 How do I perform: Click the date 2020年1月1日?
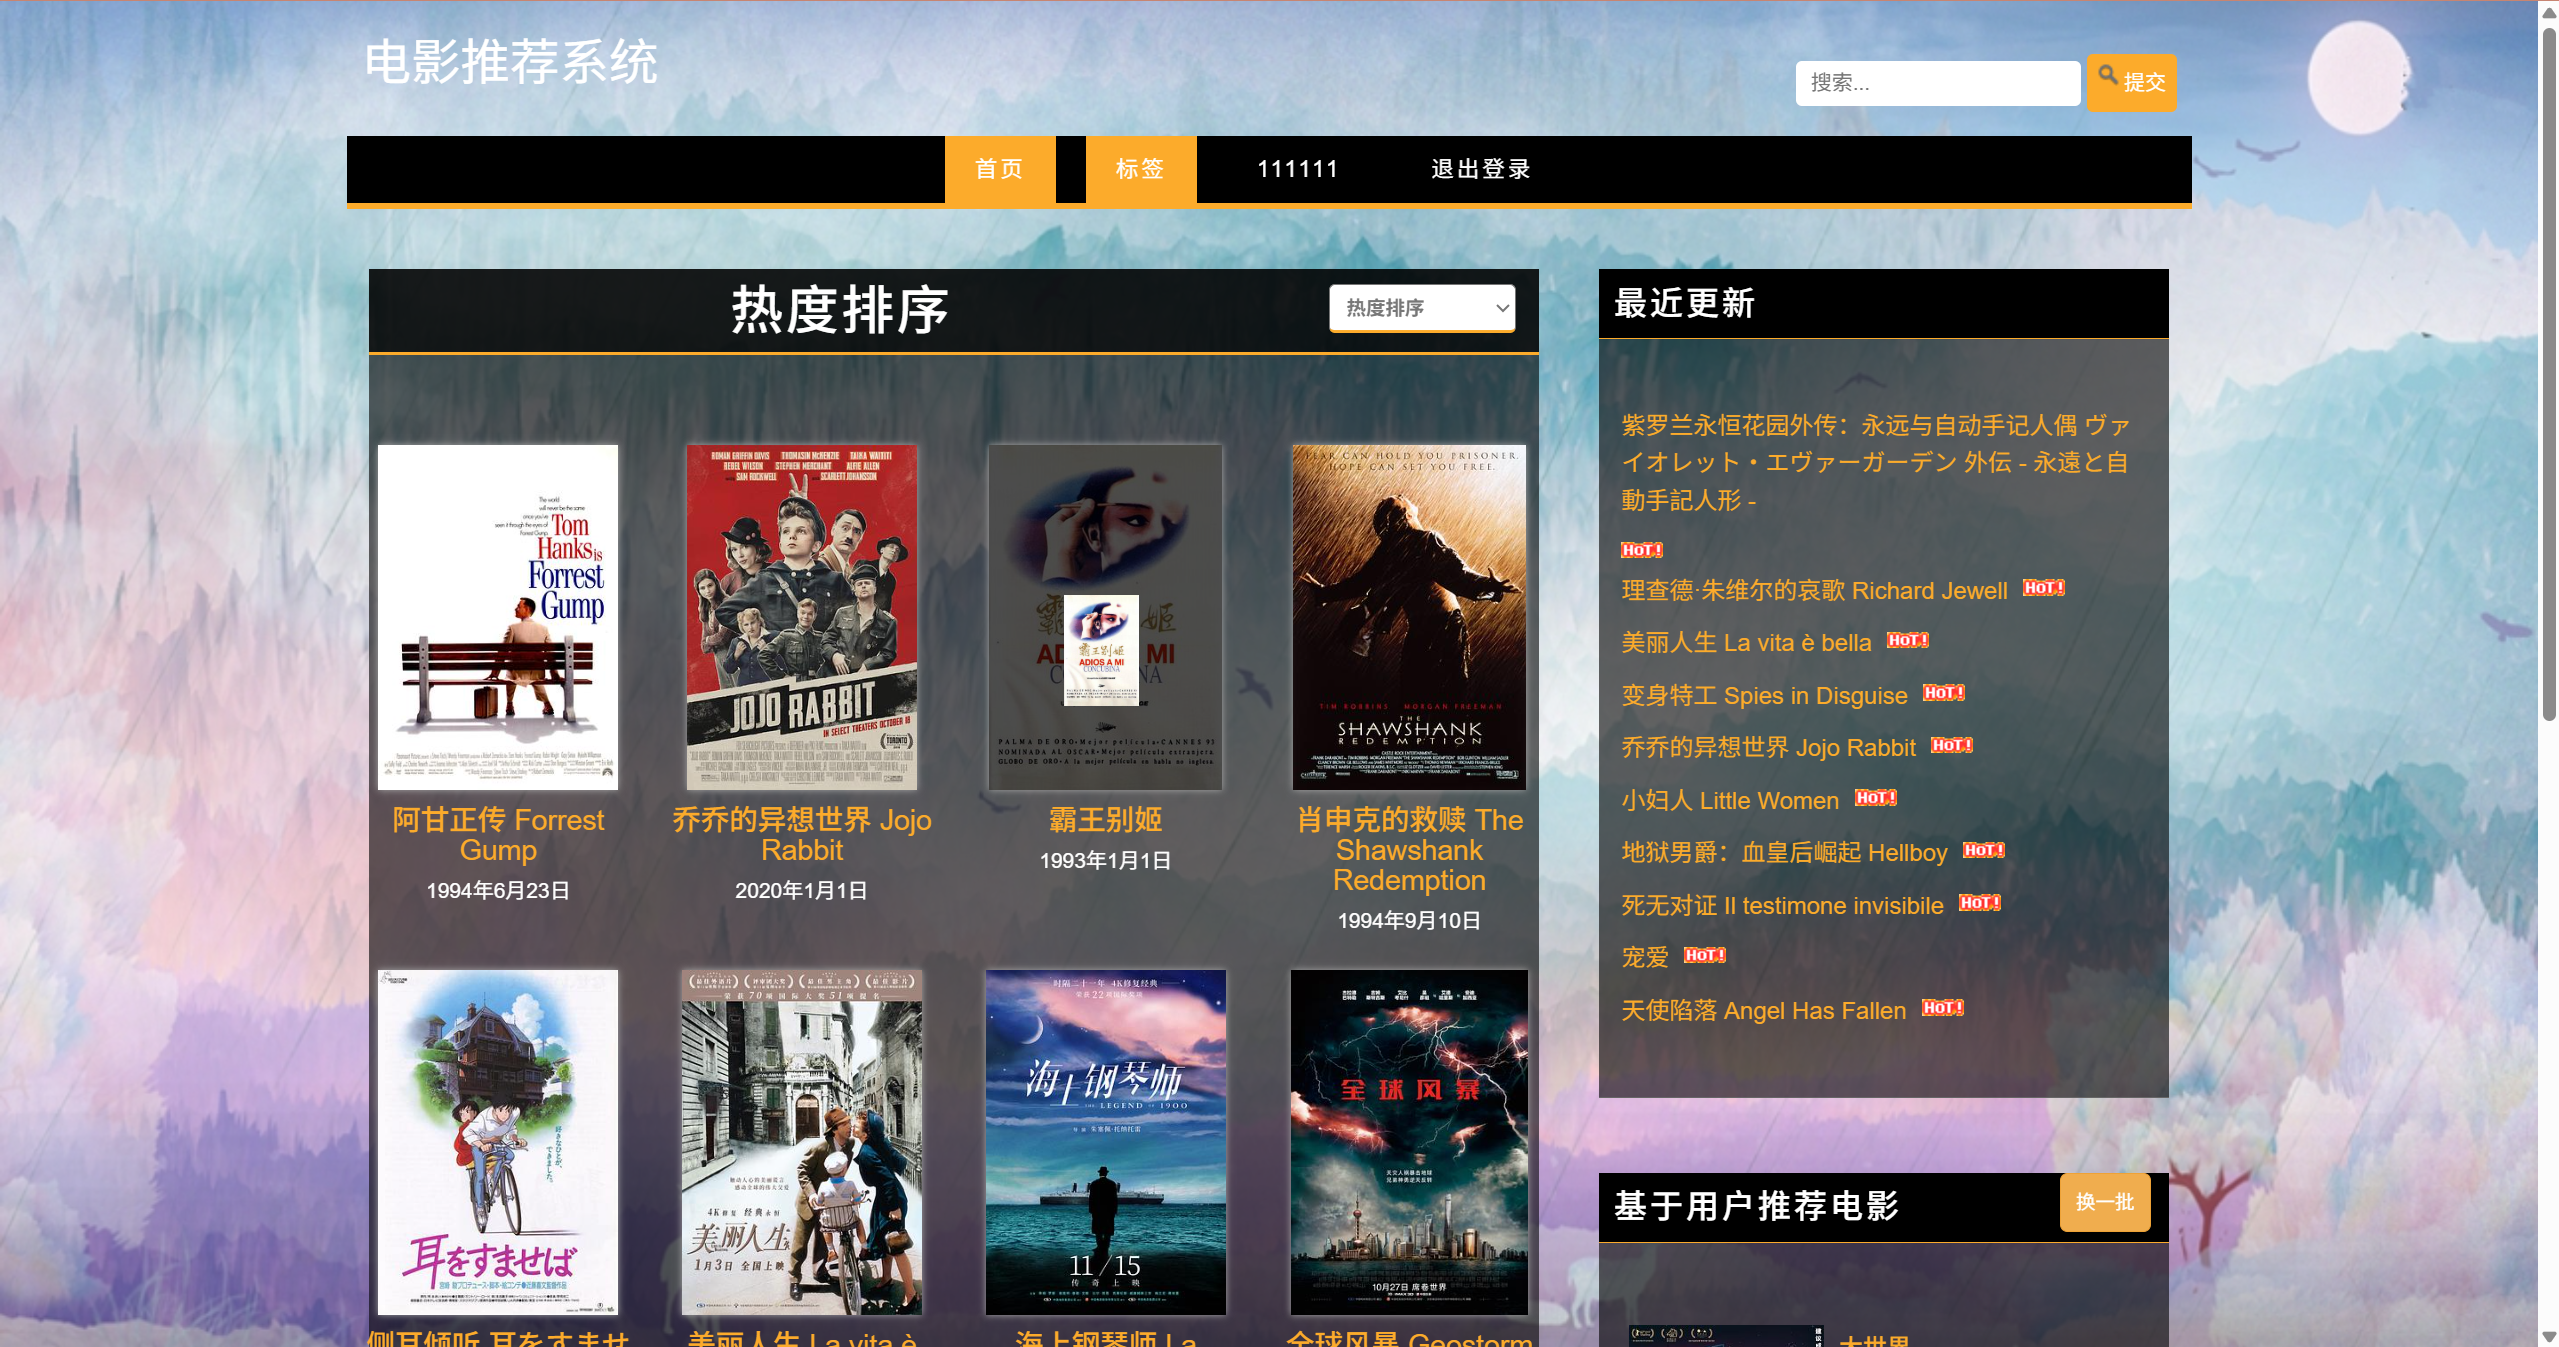[x=801, y=891]
